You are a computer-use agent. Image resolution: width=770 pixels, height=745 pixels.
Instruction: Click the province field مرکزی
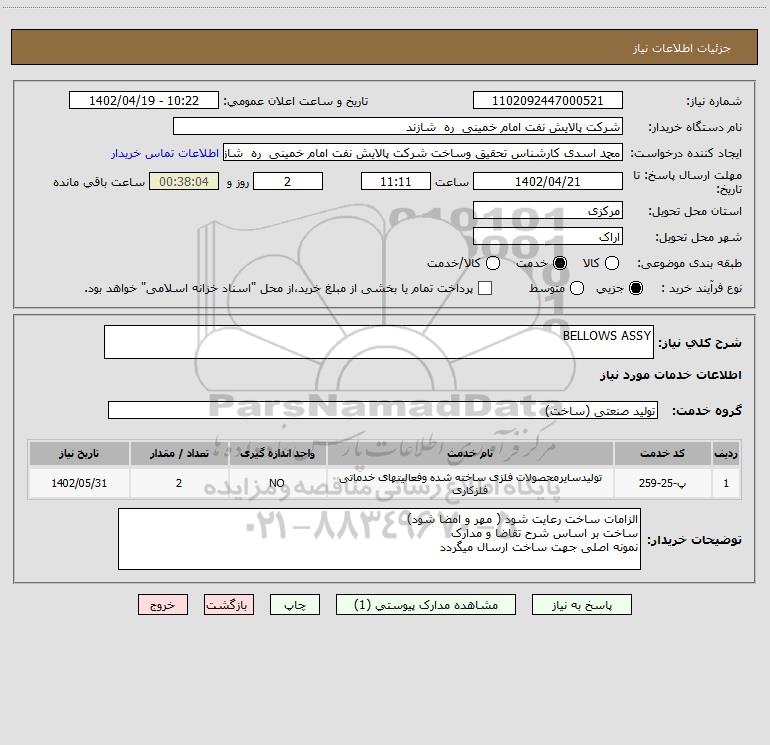tap(548, 210)
